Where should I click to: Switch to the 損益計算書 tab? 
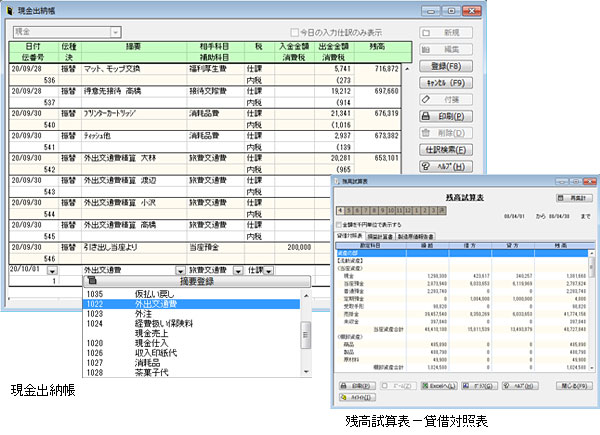pyautogui.click(x=380, y=236)
